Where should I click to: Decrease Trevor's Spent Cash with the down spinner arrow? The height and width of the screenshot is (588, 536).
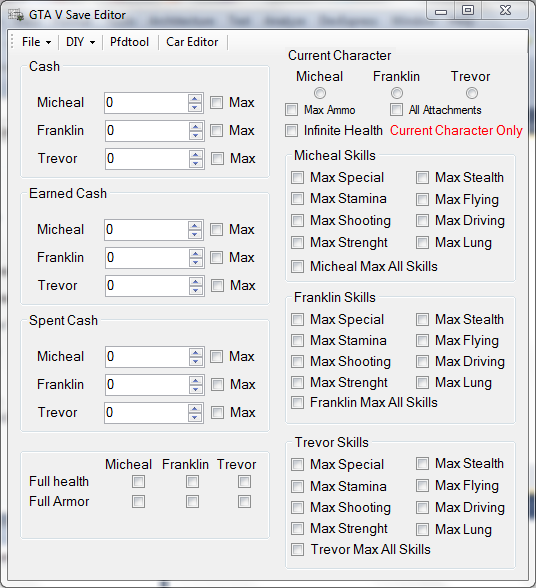(x=195, y=417)
